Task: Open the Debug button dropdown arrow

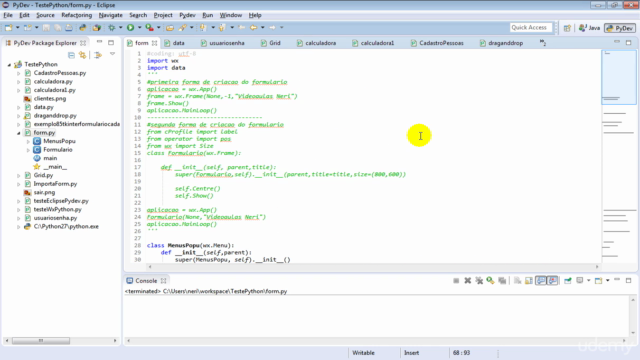Action: coord(120,28)
